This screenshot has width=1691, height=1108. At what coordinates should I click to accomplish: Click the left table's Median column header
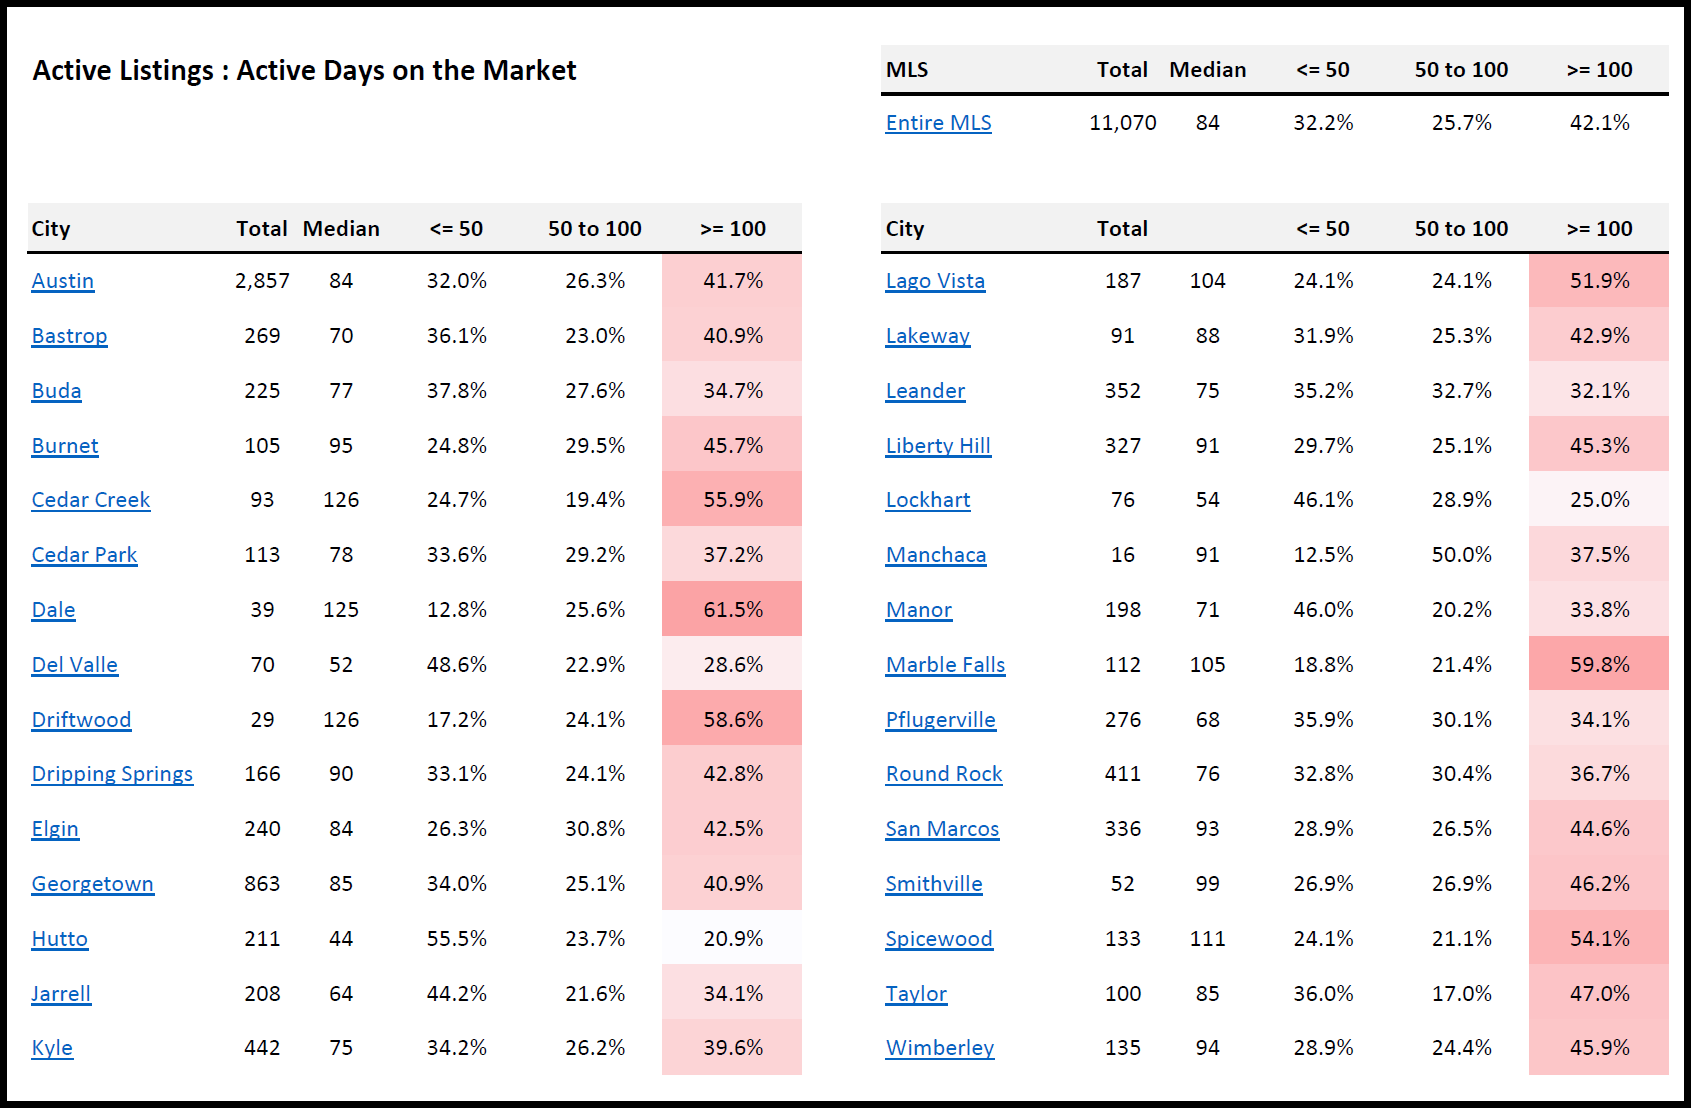pyautogui.click(x=341, y=229)
